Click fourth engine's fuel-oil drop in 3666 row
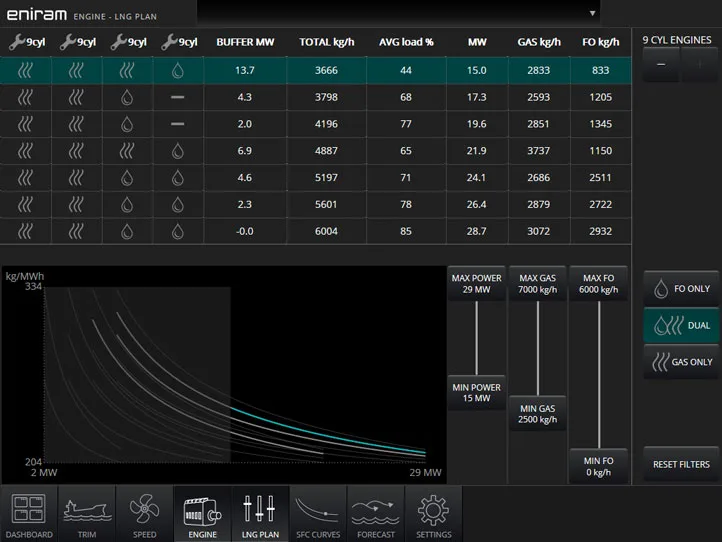 (178, 70)
